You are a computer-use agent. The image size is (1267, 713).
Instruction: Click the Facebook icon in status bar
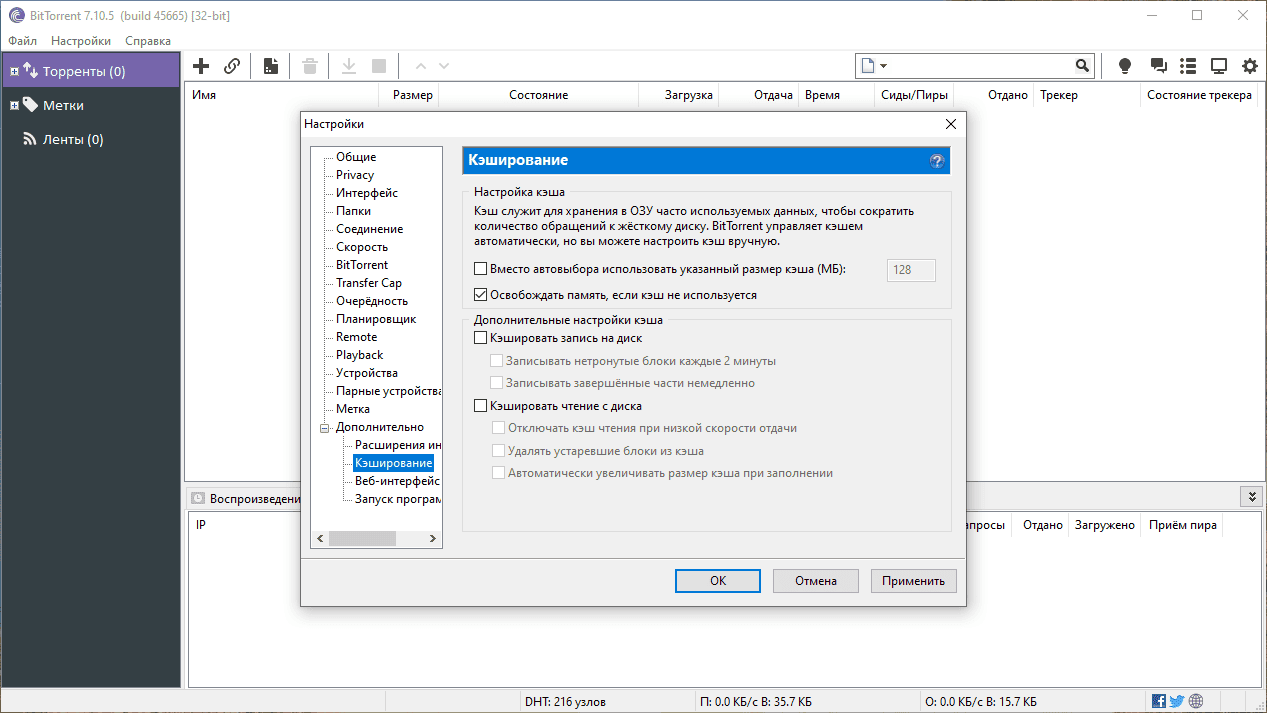pyautogui.click(x=1159, y=701)
